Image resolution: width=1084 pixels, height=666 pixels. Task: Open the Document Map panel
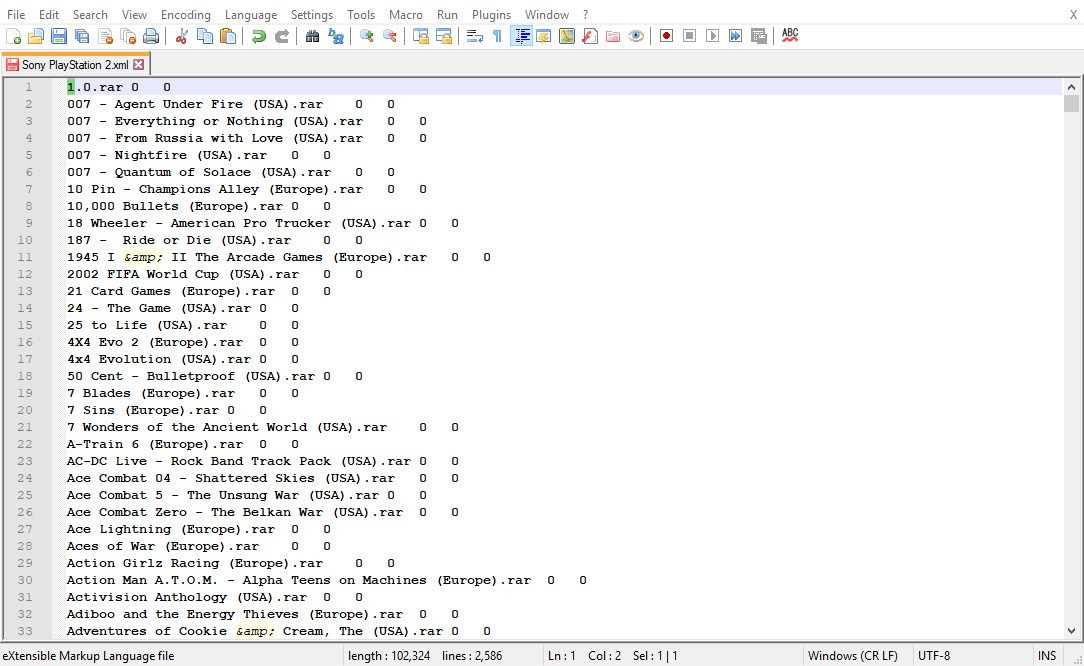[x=567, y=36]
